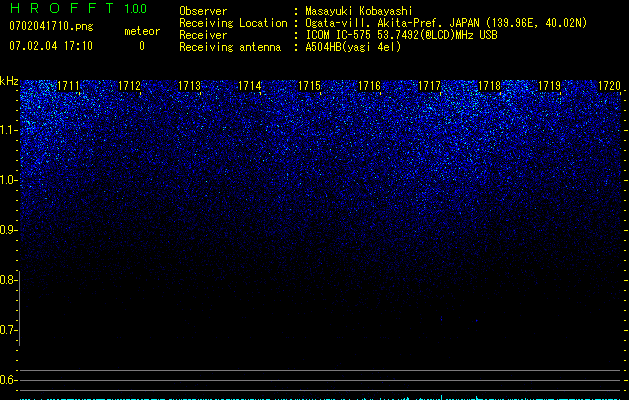The image size is (629, 400).
Task: Click the date stamp 07.02.04 17:10
Action: pos(51,46)
